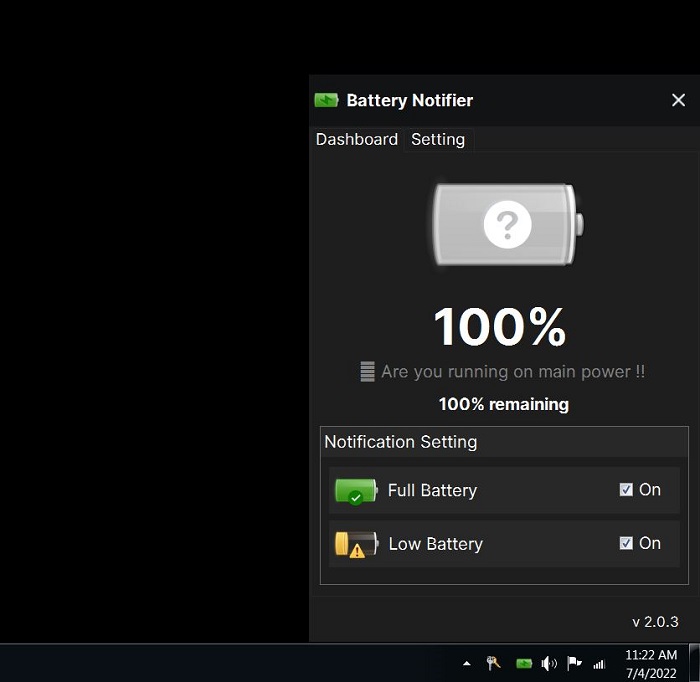Open the Battery Notifier tray icon
Image resolution: width=700 pixels, height=682 pixels.
tap(524, 664)
